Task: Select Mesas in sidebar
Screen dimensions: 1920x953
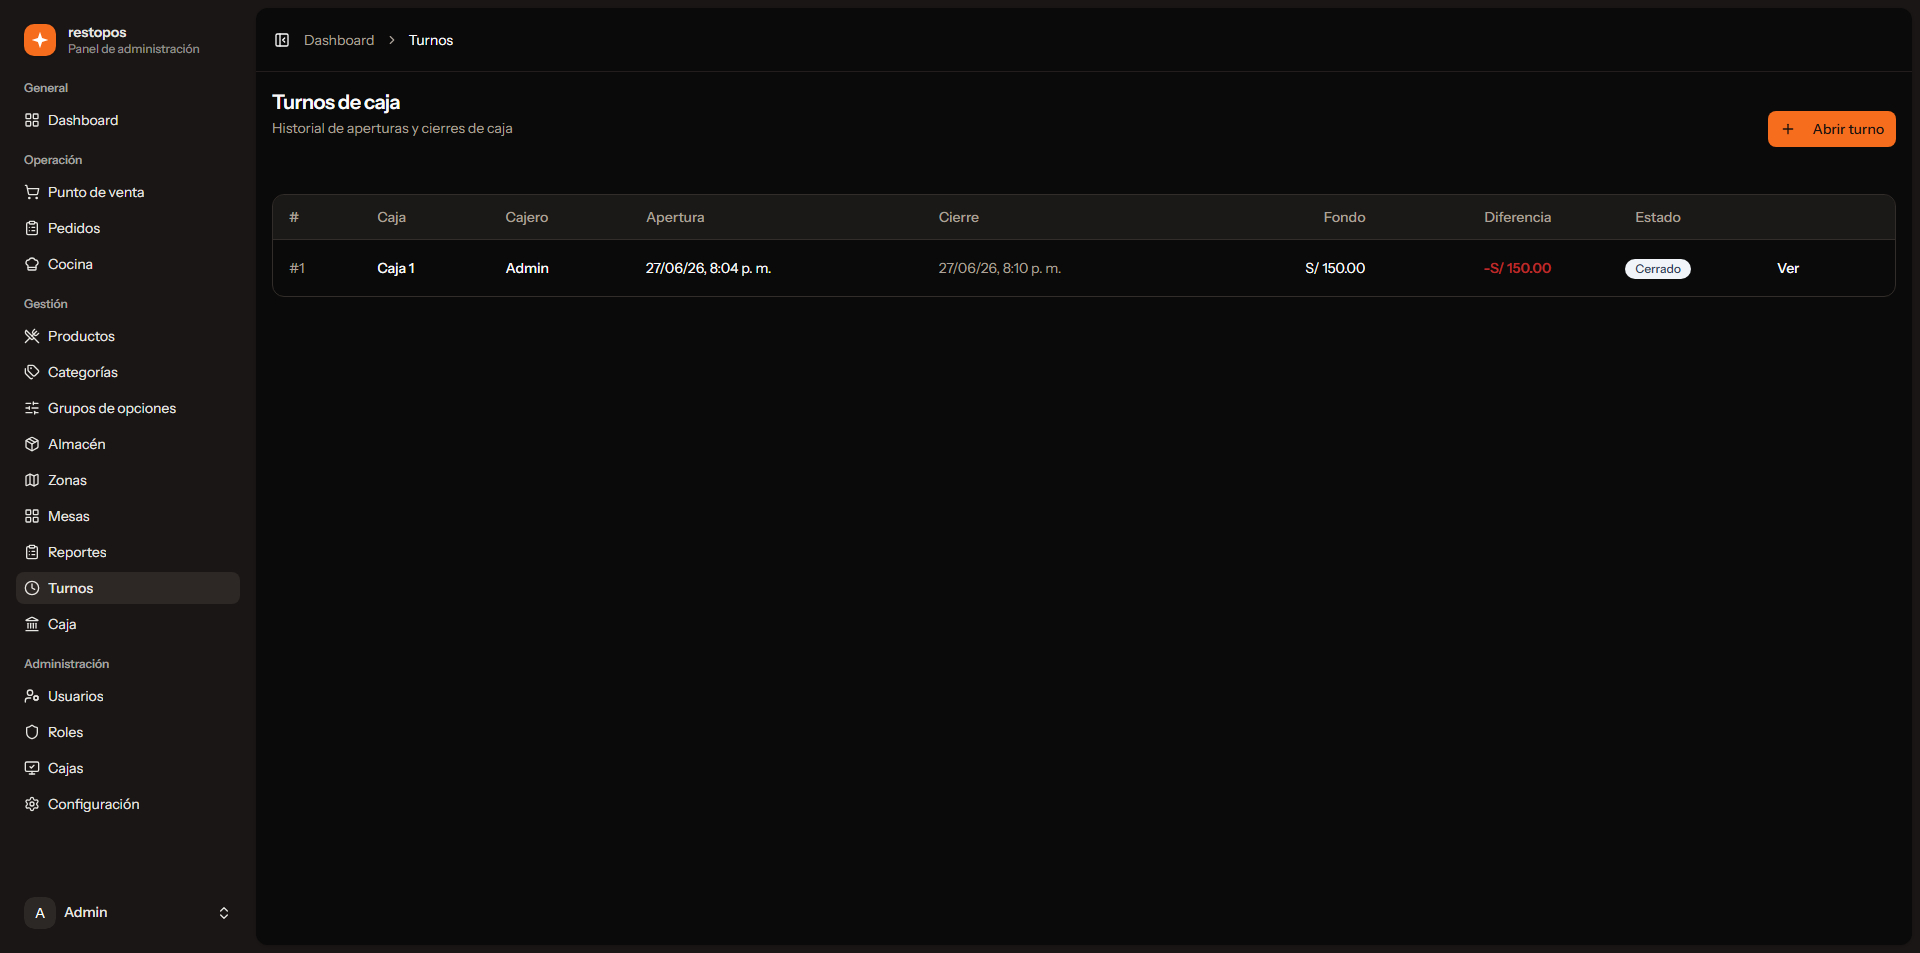Action: tap(128, 516)
